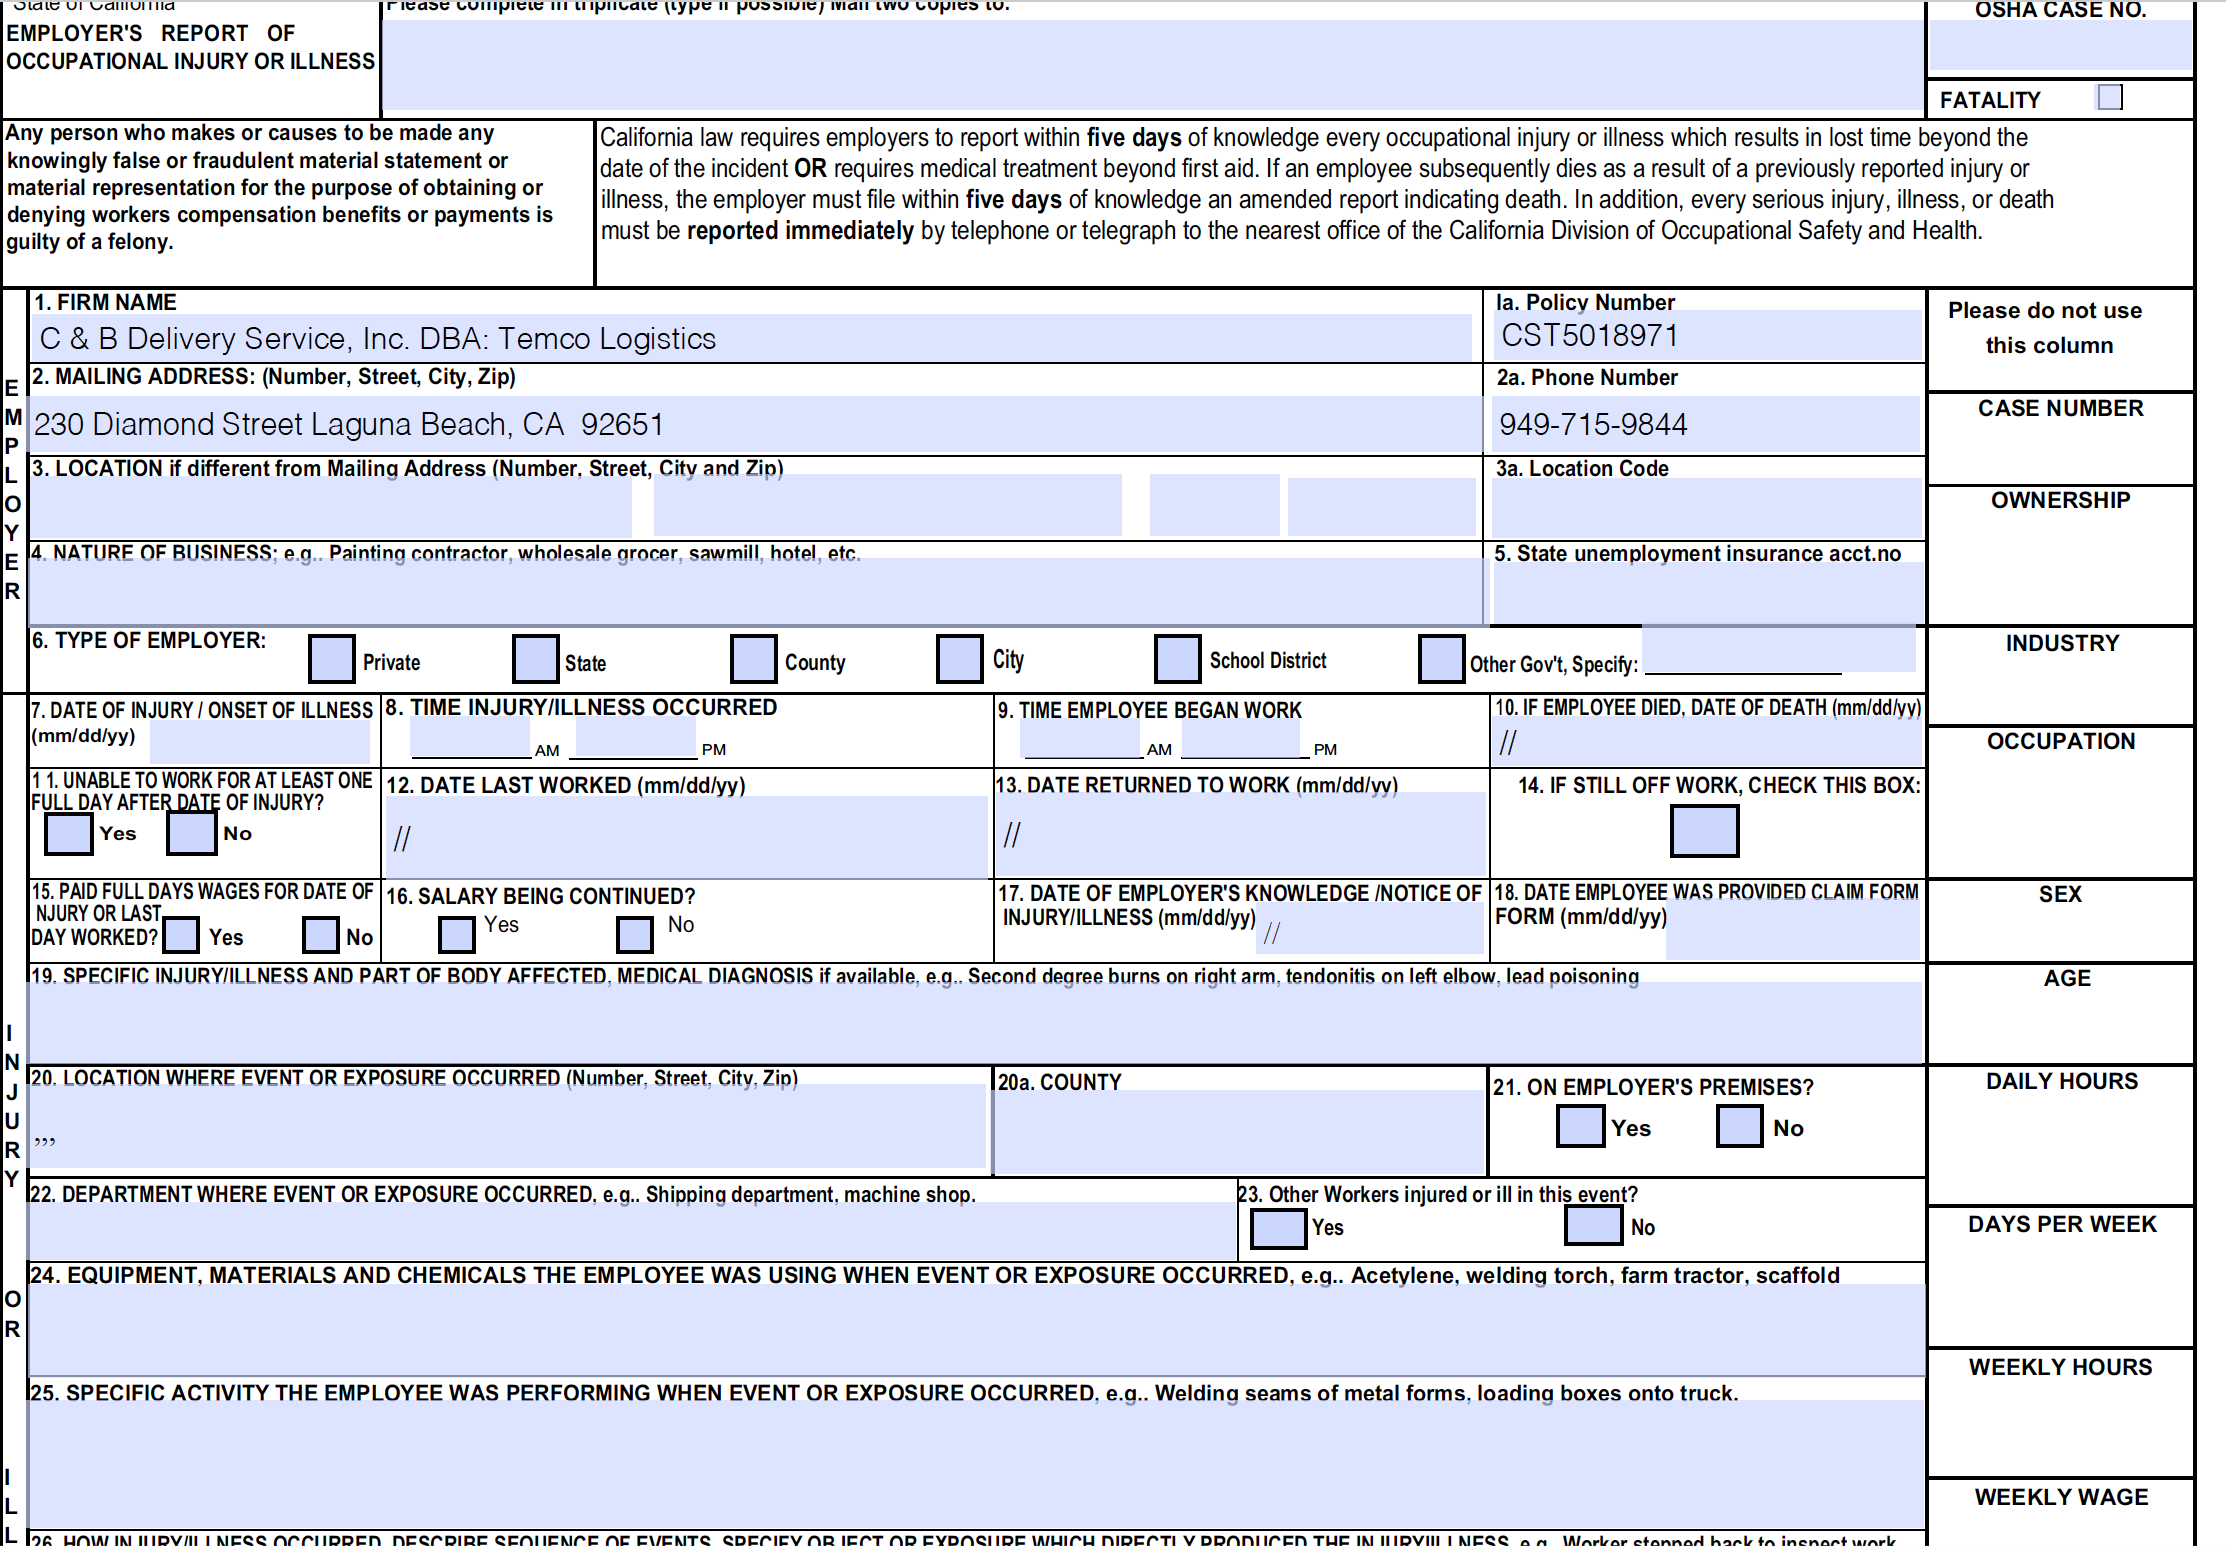Click the PM field for time injury occurred
Image resolution: width=2226 pixels, height=1546 pixels.
tap(636, 738)
